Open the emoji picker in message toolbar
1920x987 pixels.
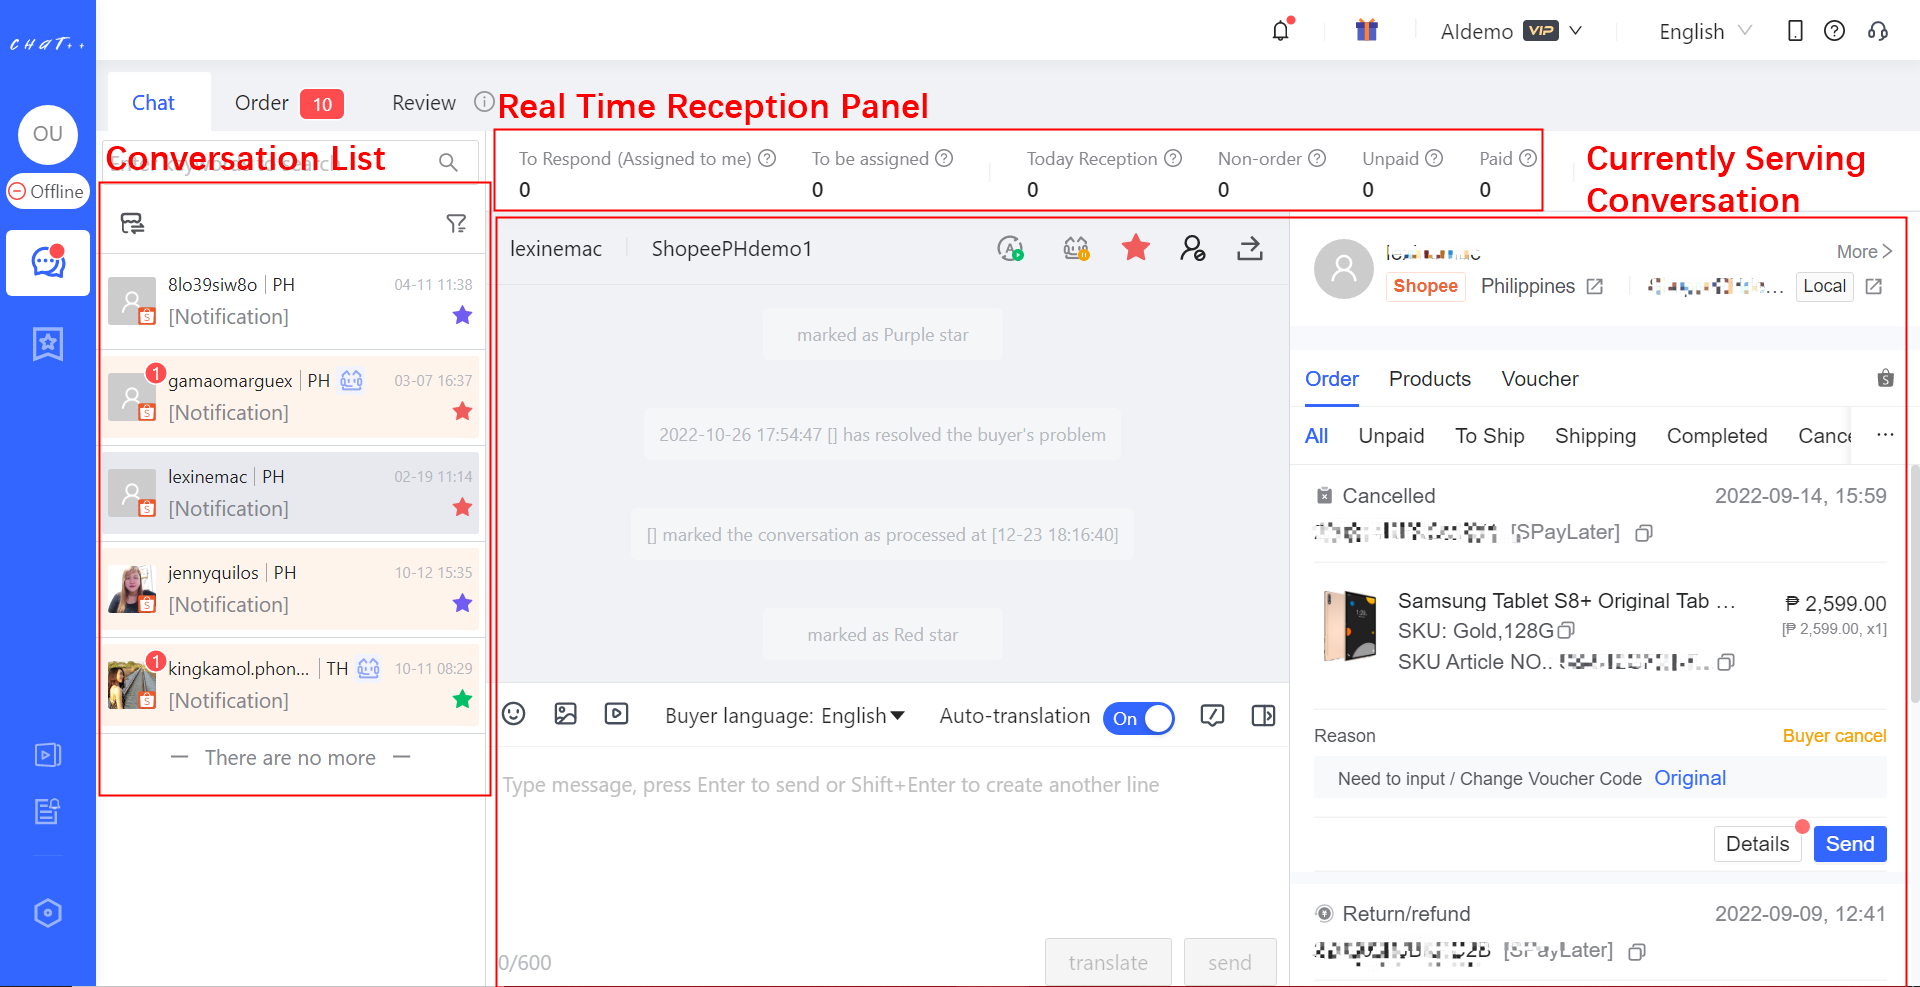coord(514,714)
